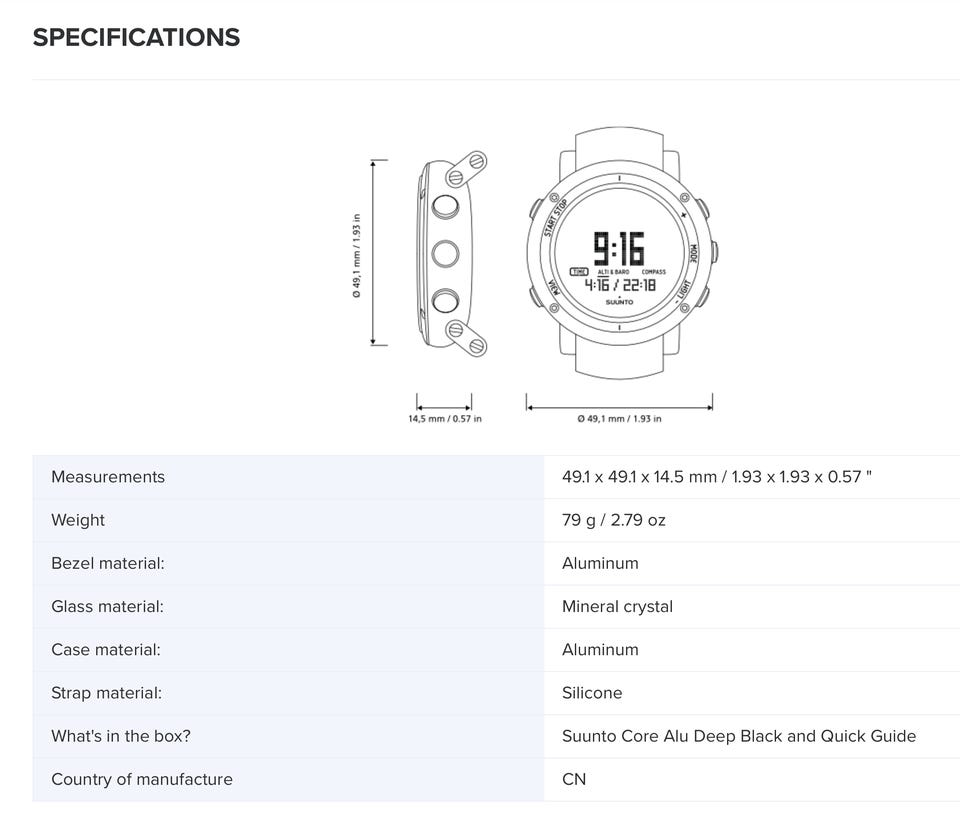Click the vertical Ø 49,1 mm height label
960x821 pixels.
coord(356,255)
